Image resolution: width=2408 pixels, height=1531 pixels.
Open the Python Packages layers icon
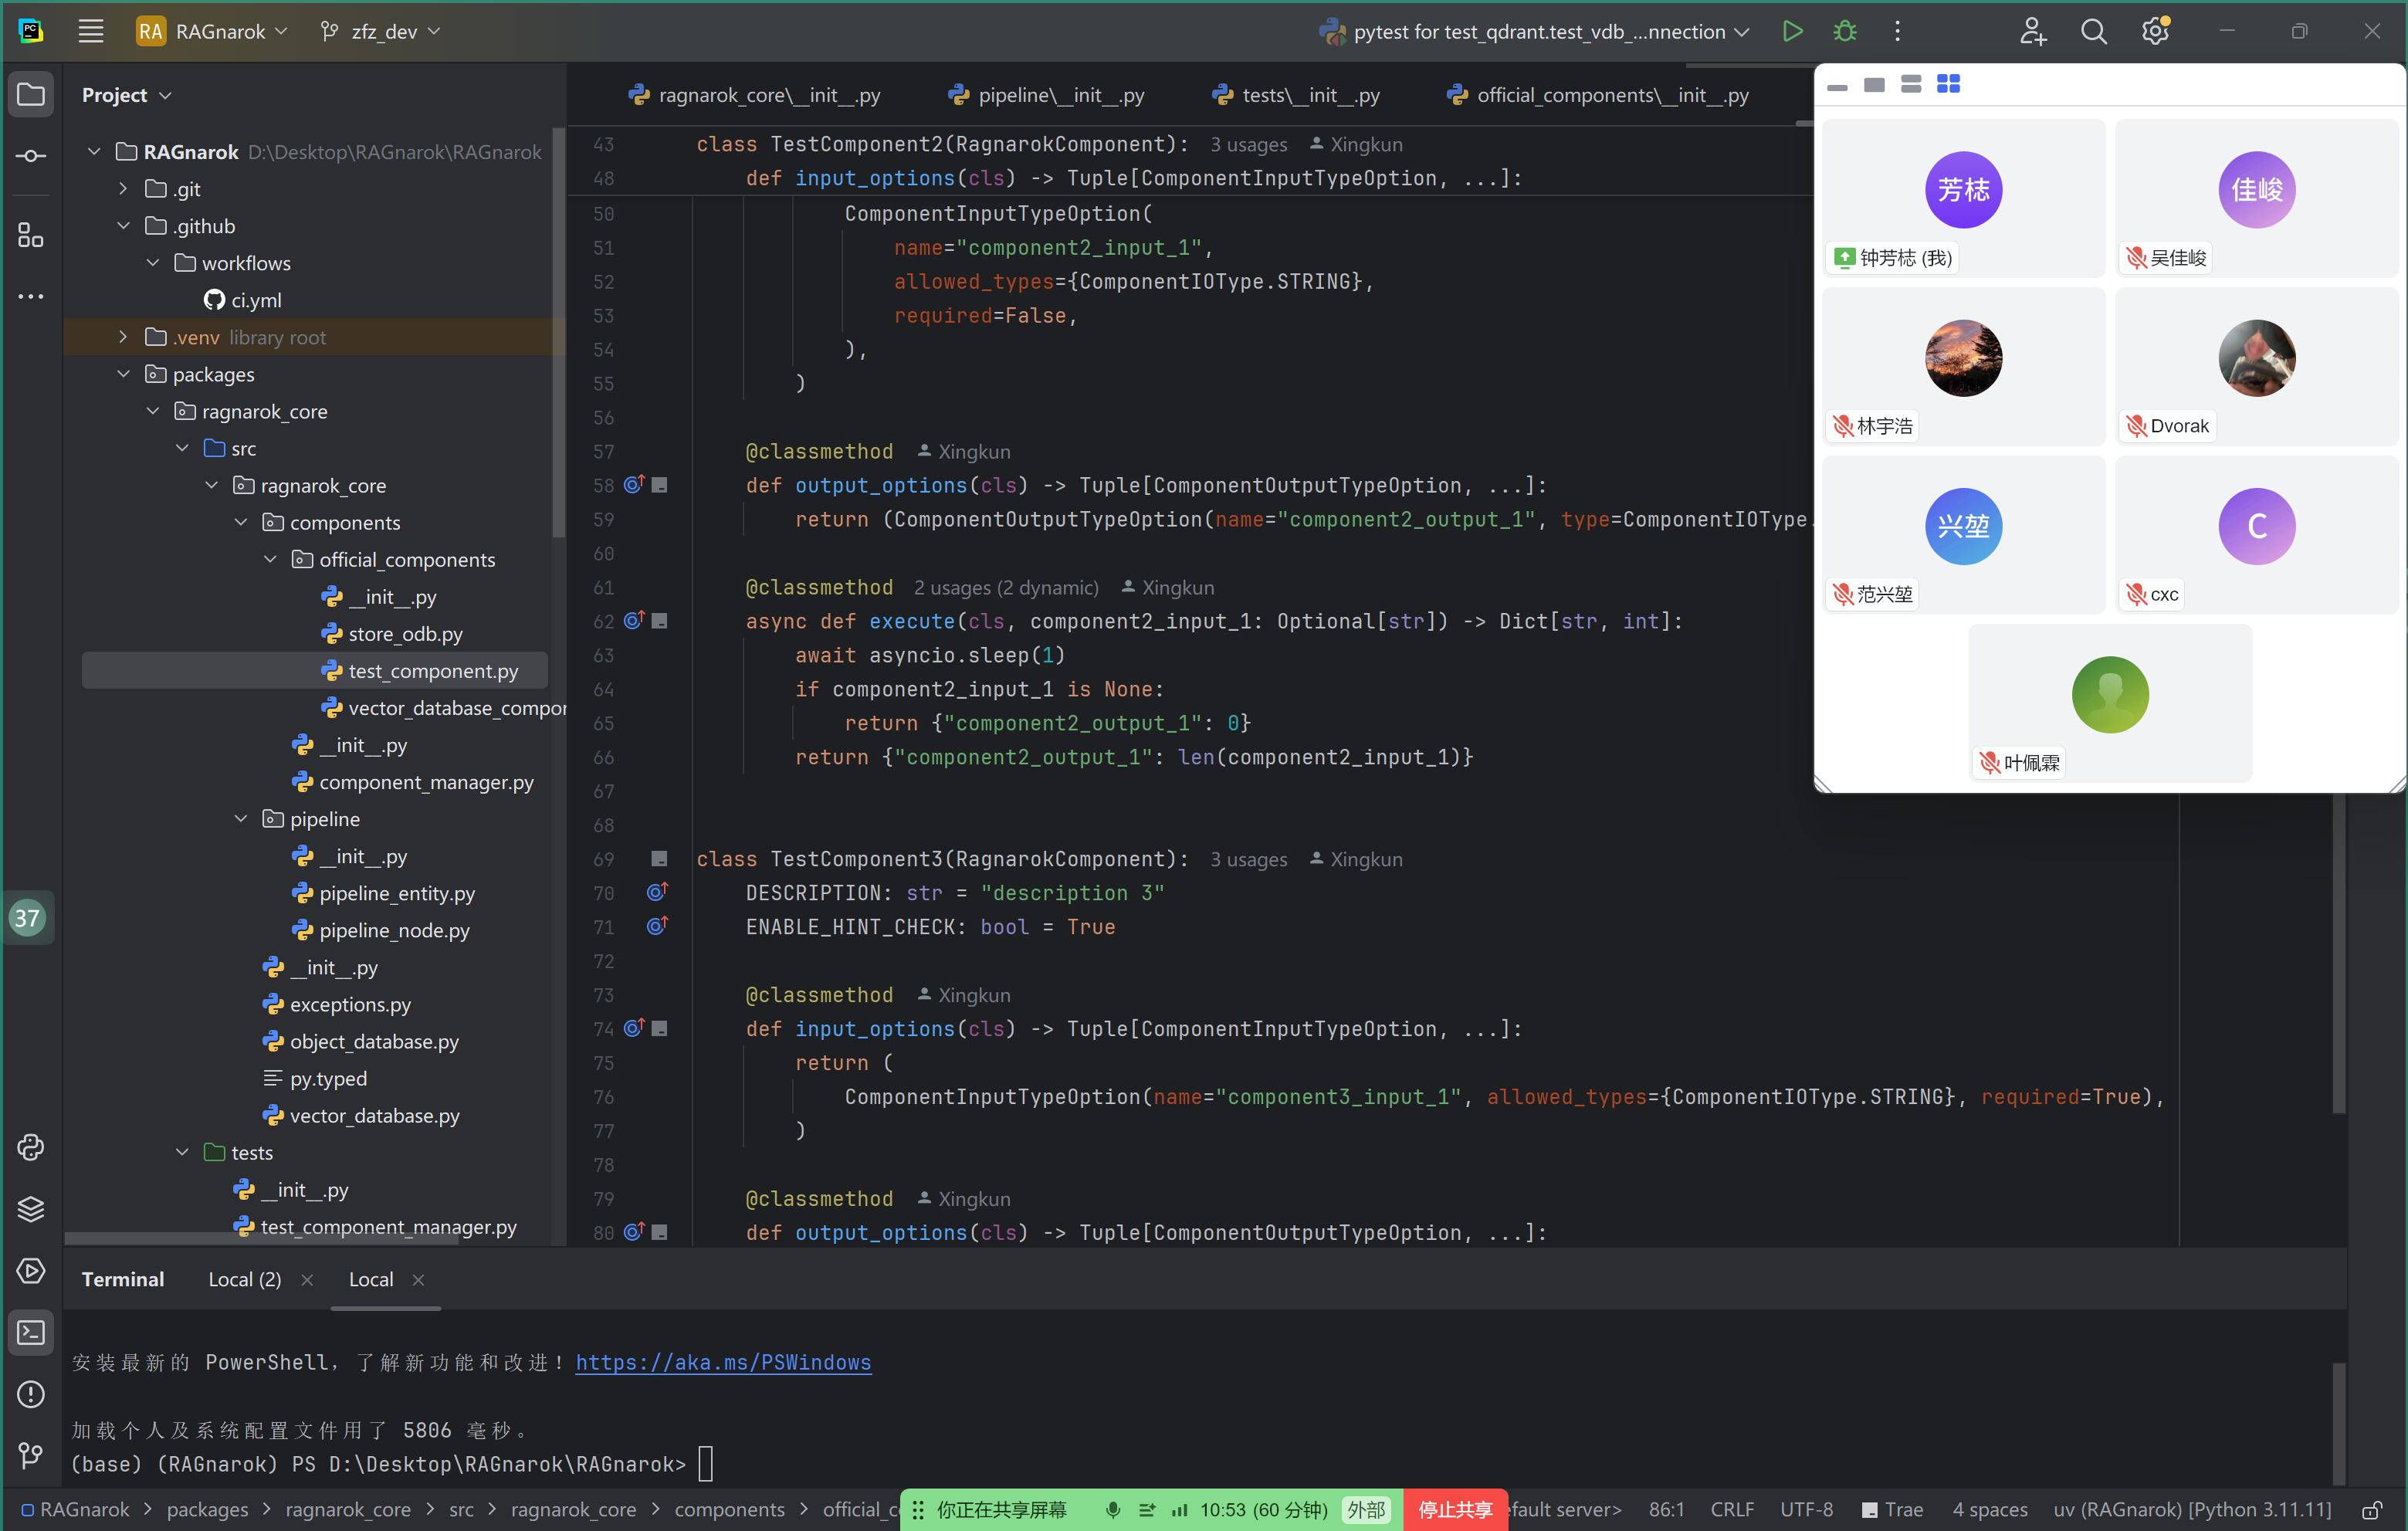point(31,1208)
